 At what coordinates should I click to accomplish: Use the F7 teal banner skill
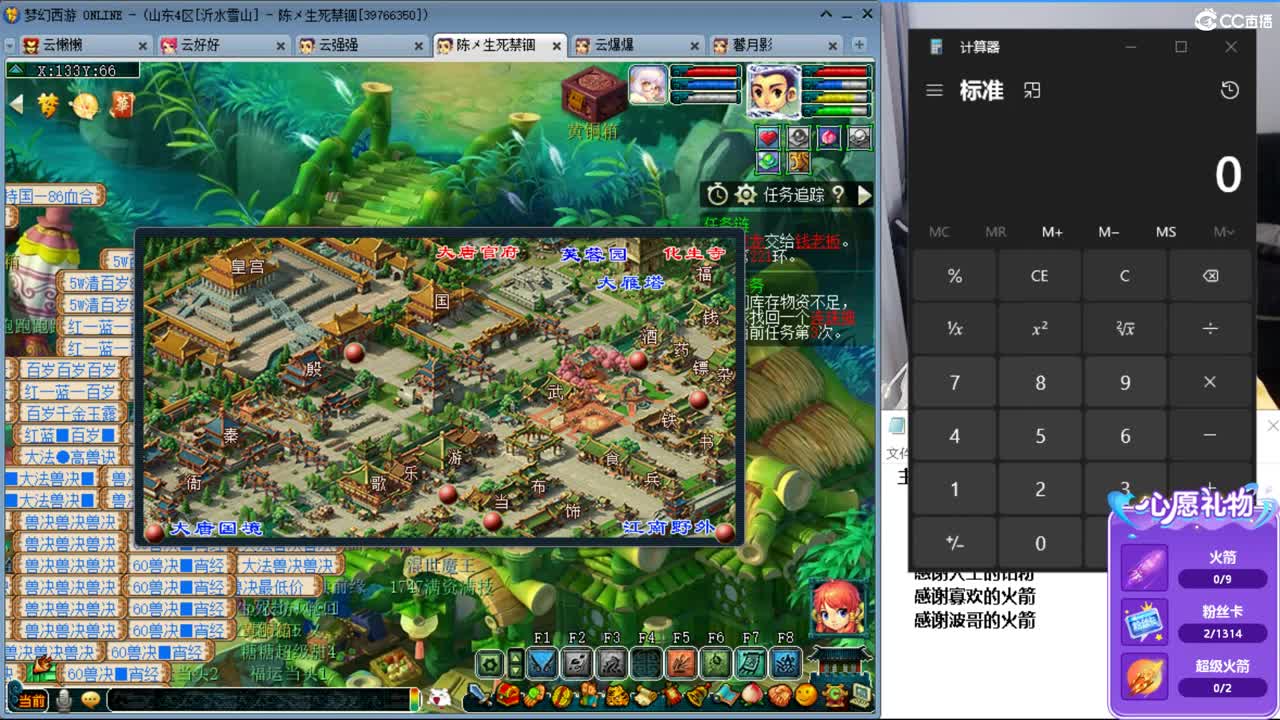[751, 662]
